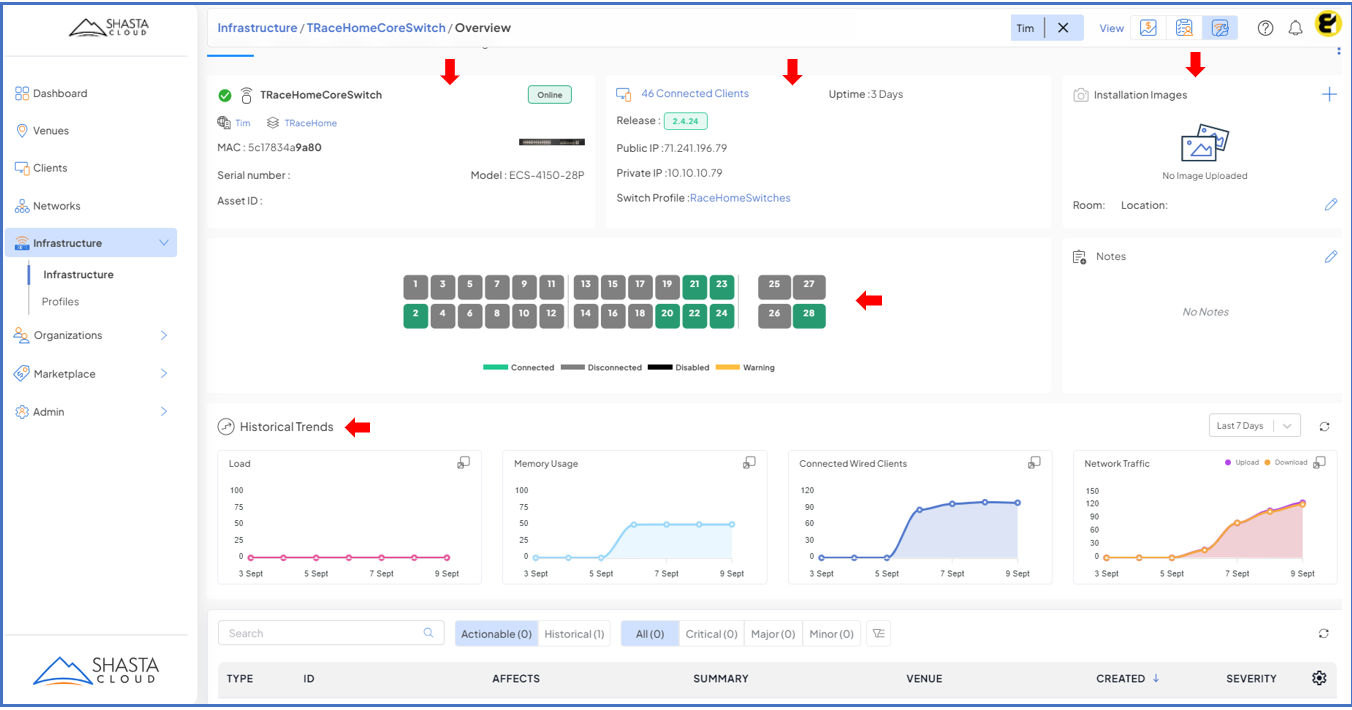The width and height of the screenshot is (1352, 710).
Task: Select switch port 28
Action: coord(809,315)
